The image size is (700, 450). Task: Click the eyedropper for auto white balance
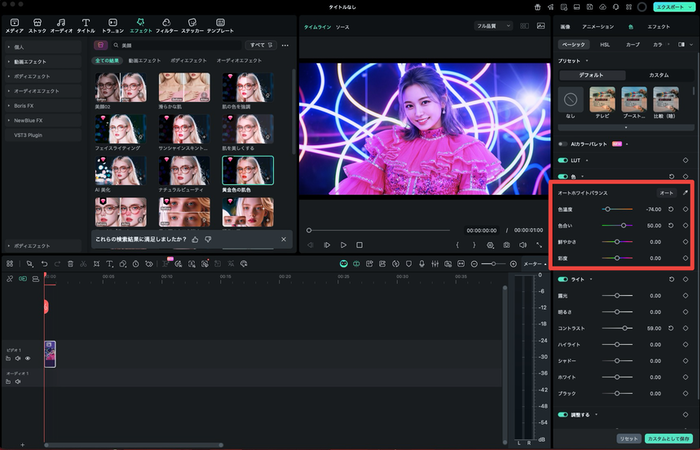(685, 193)
